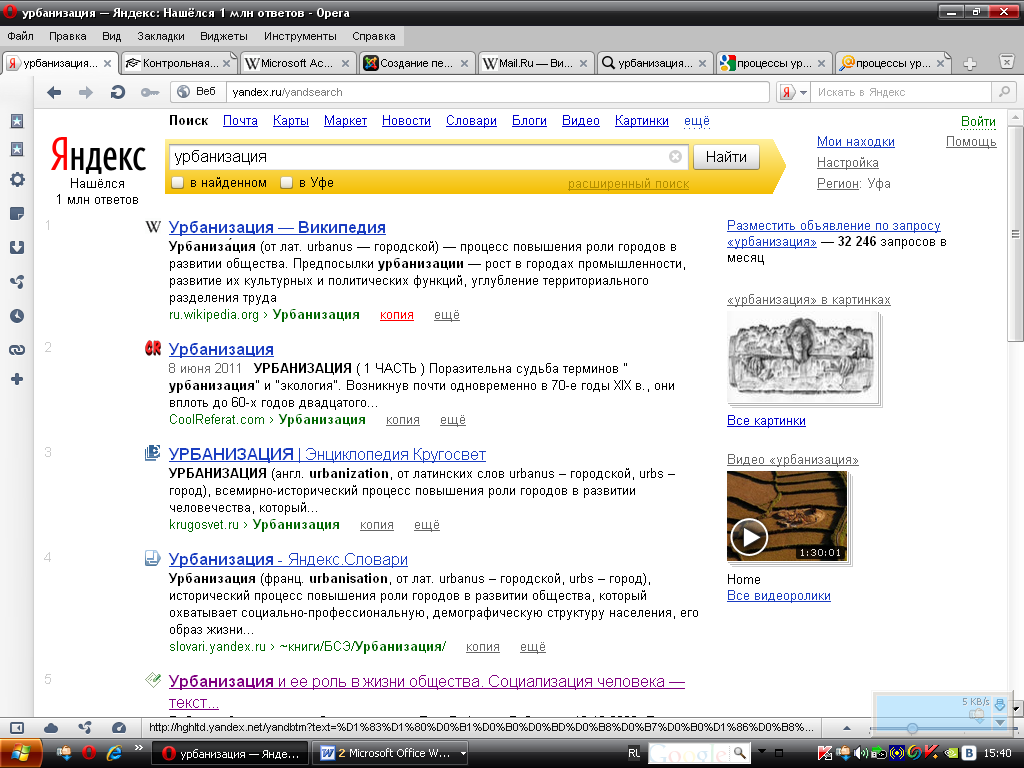This screenshot has width=1024, height=768.
Task: Play the Home video thumbnail
Action: 787,516
